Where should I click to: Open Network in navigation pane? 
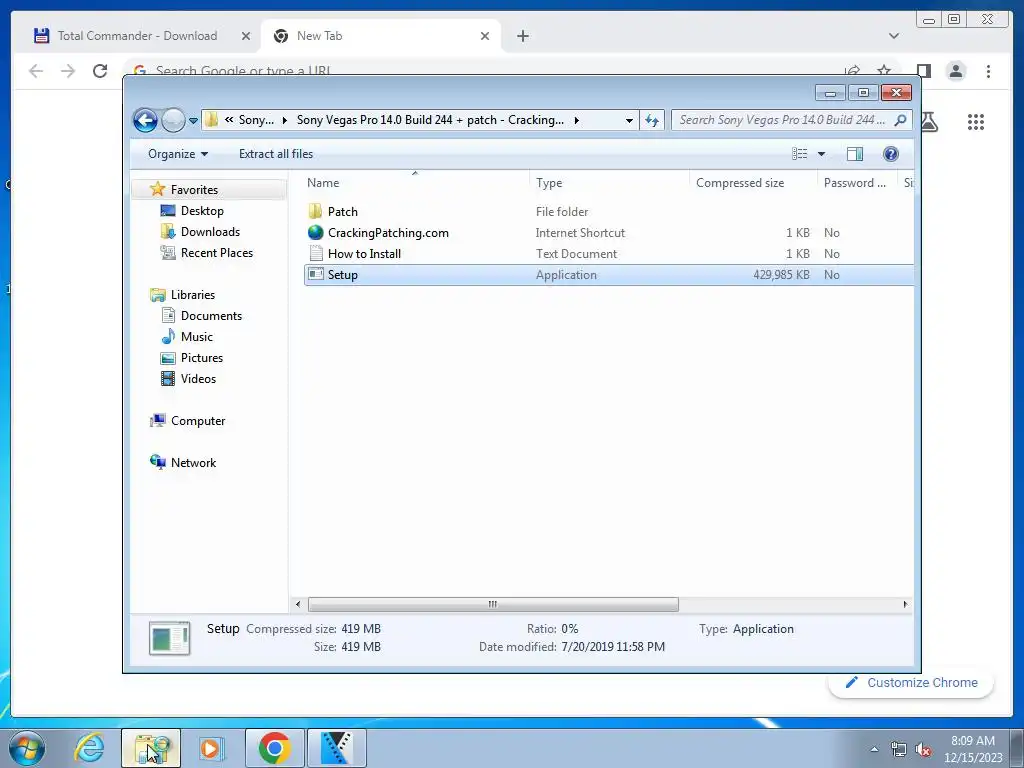coord(193,462)
